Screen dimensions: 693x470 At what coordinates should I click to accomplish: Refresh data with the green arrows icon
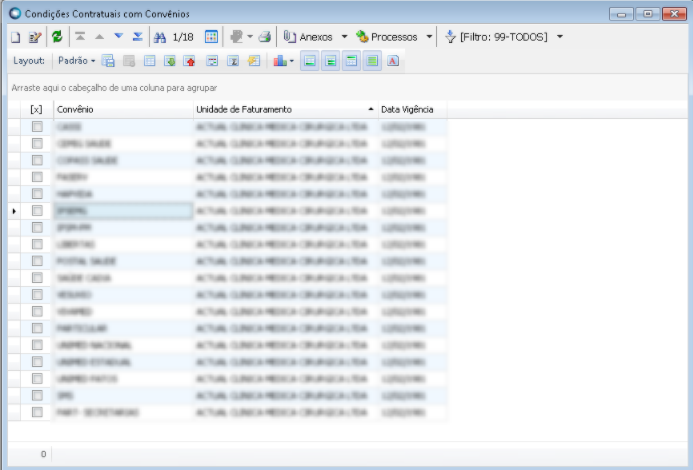click(x=57, y=37)
